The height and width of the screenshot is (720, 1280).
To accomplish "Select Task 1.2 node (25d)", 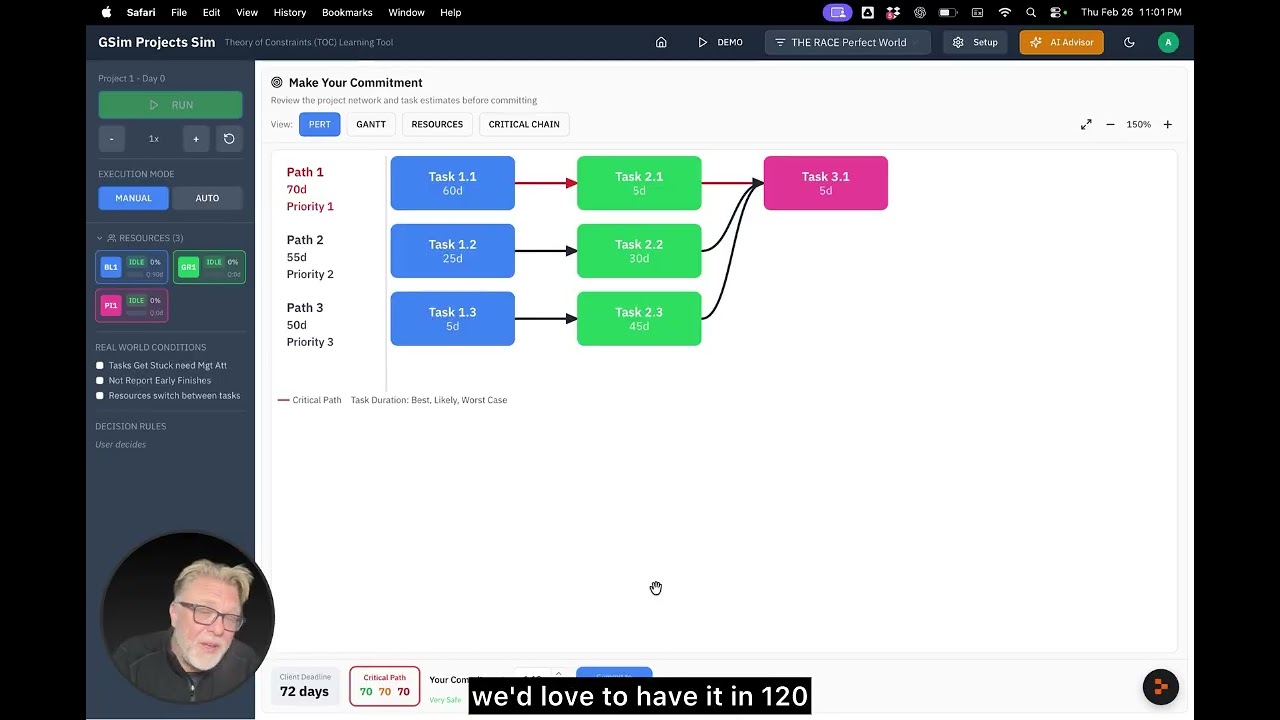I will click(452, 251).
